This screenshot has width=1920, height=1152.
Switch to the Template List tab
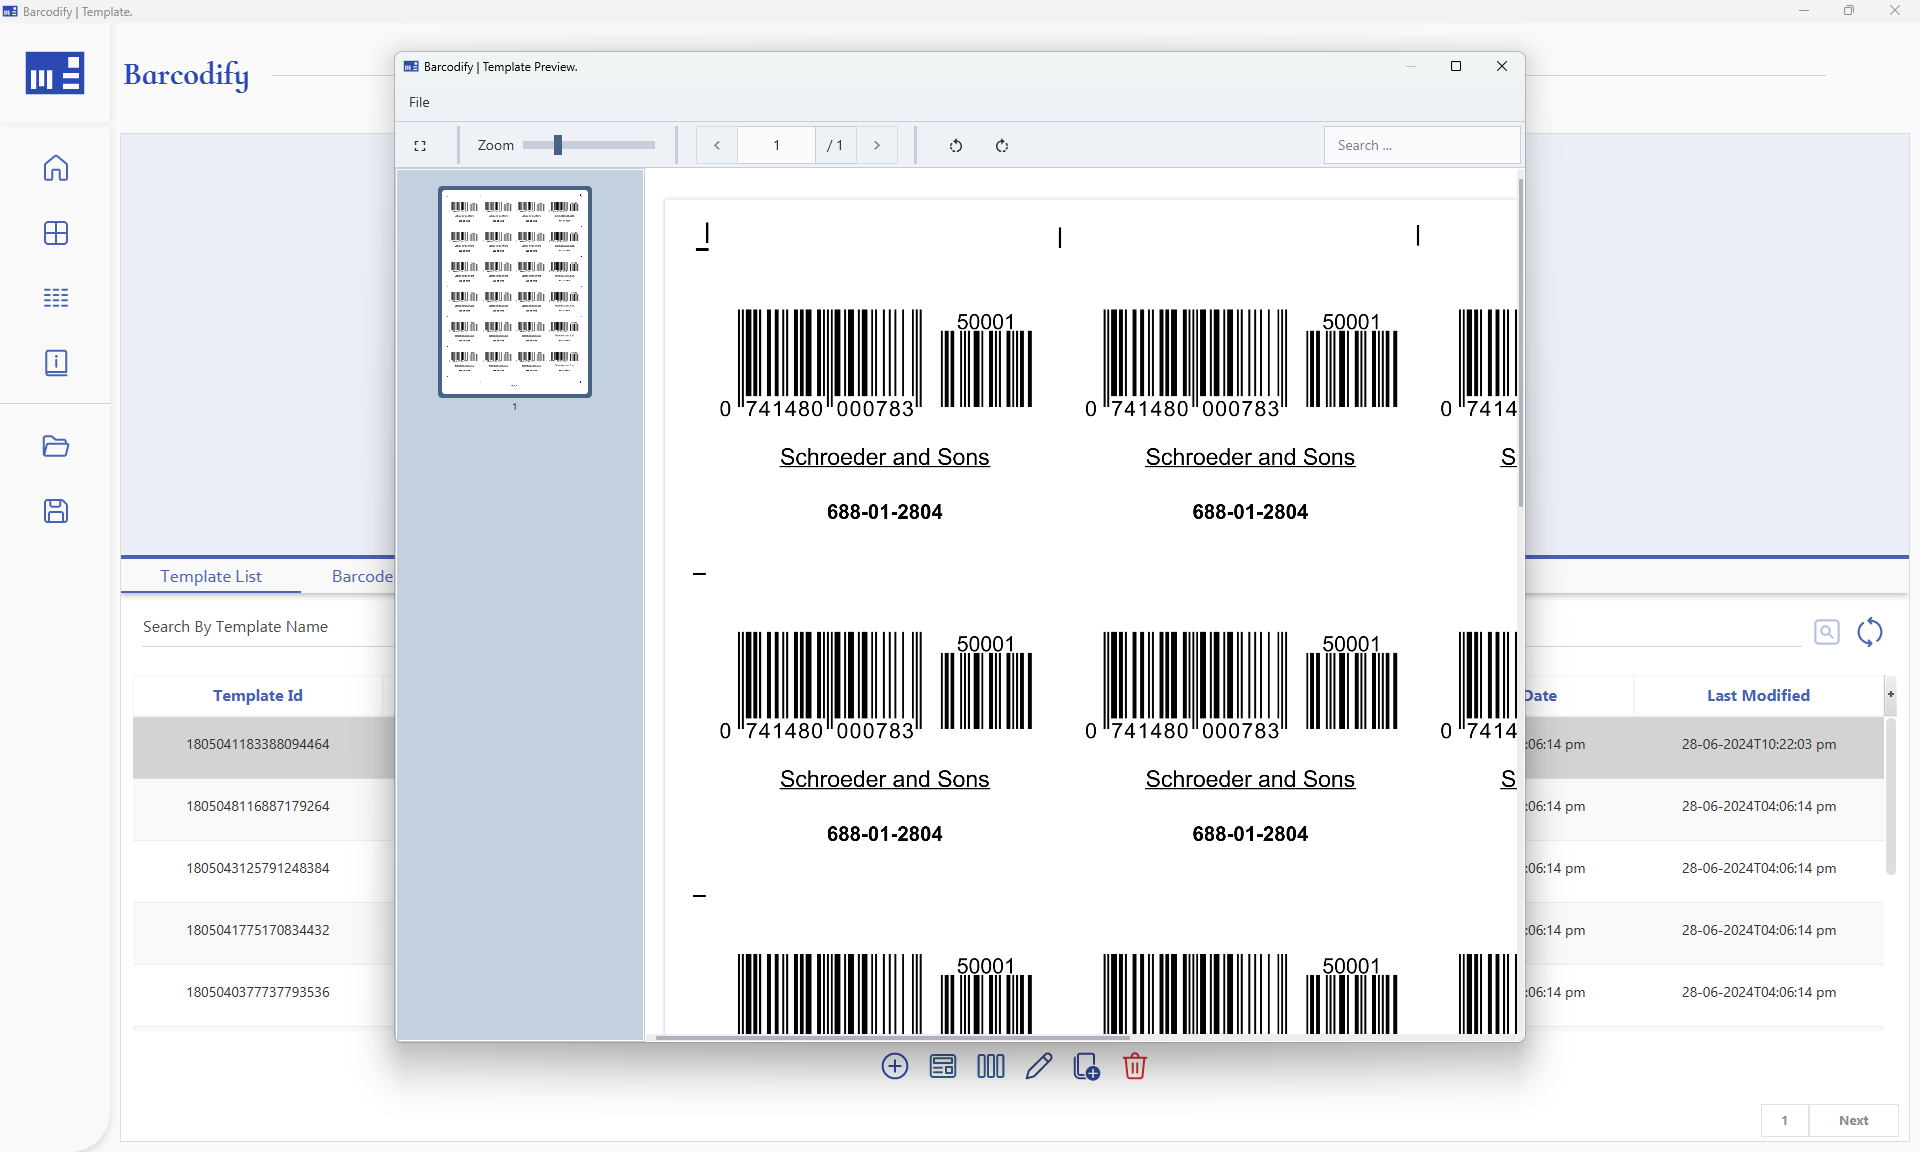pos(210,576)
